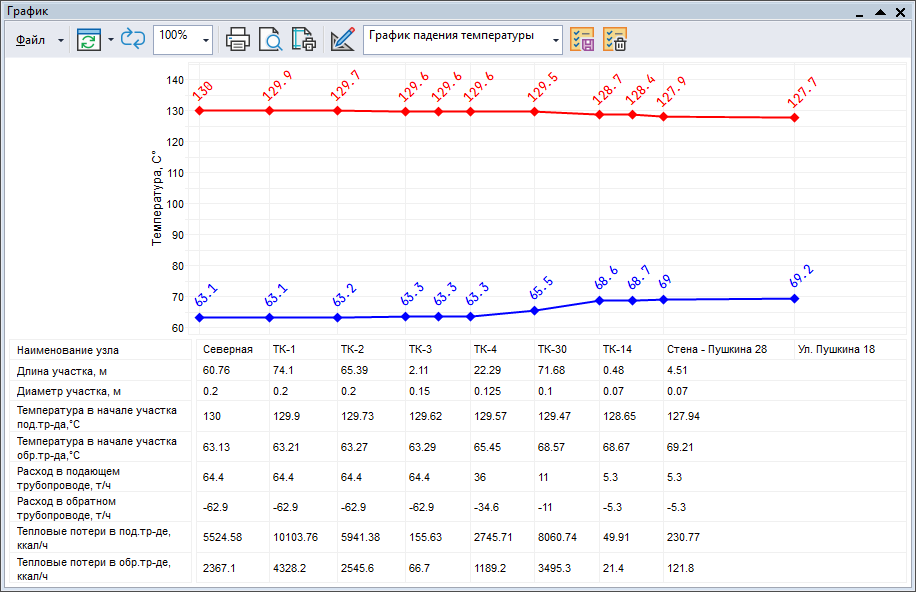
Task: Click the save checklist template icon
Action: (582, 40)
